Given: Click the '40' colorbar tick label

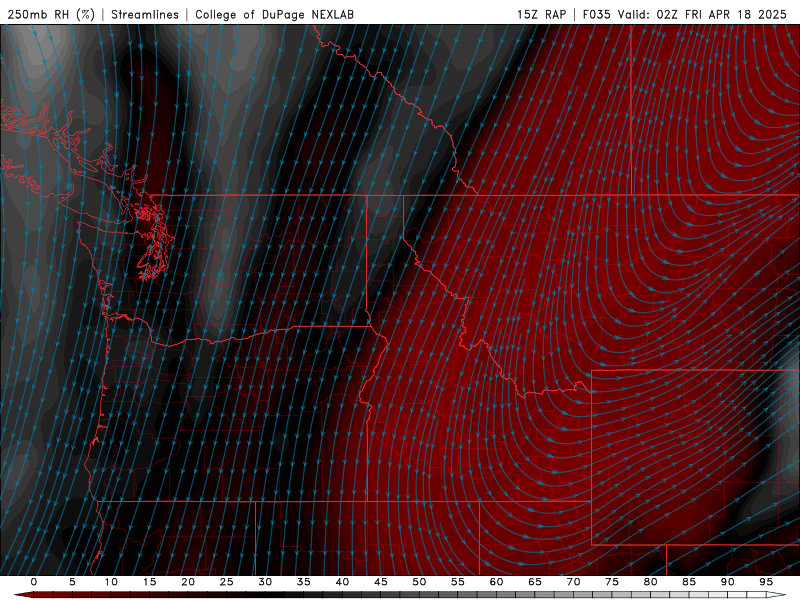Looking at the screenshot, I should [342, 582].
